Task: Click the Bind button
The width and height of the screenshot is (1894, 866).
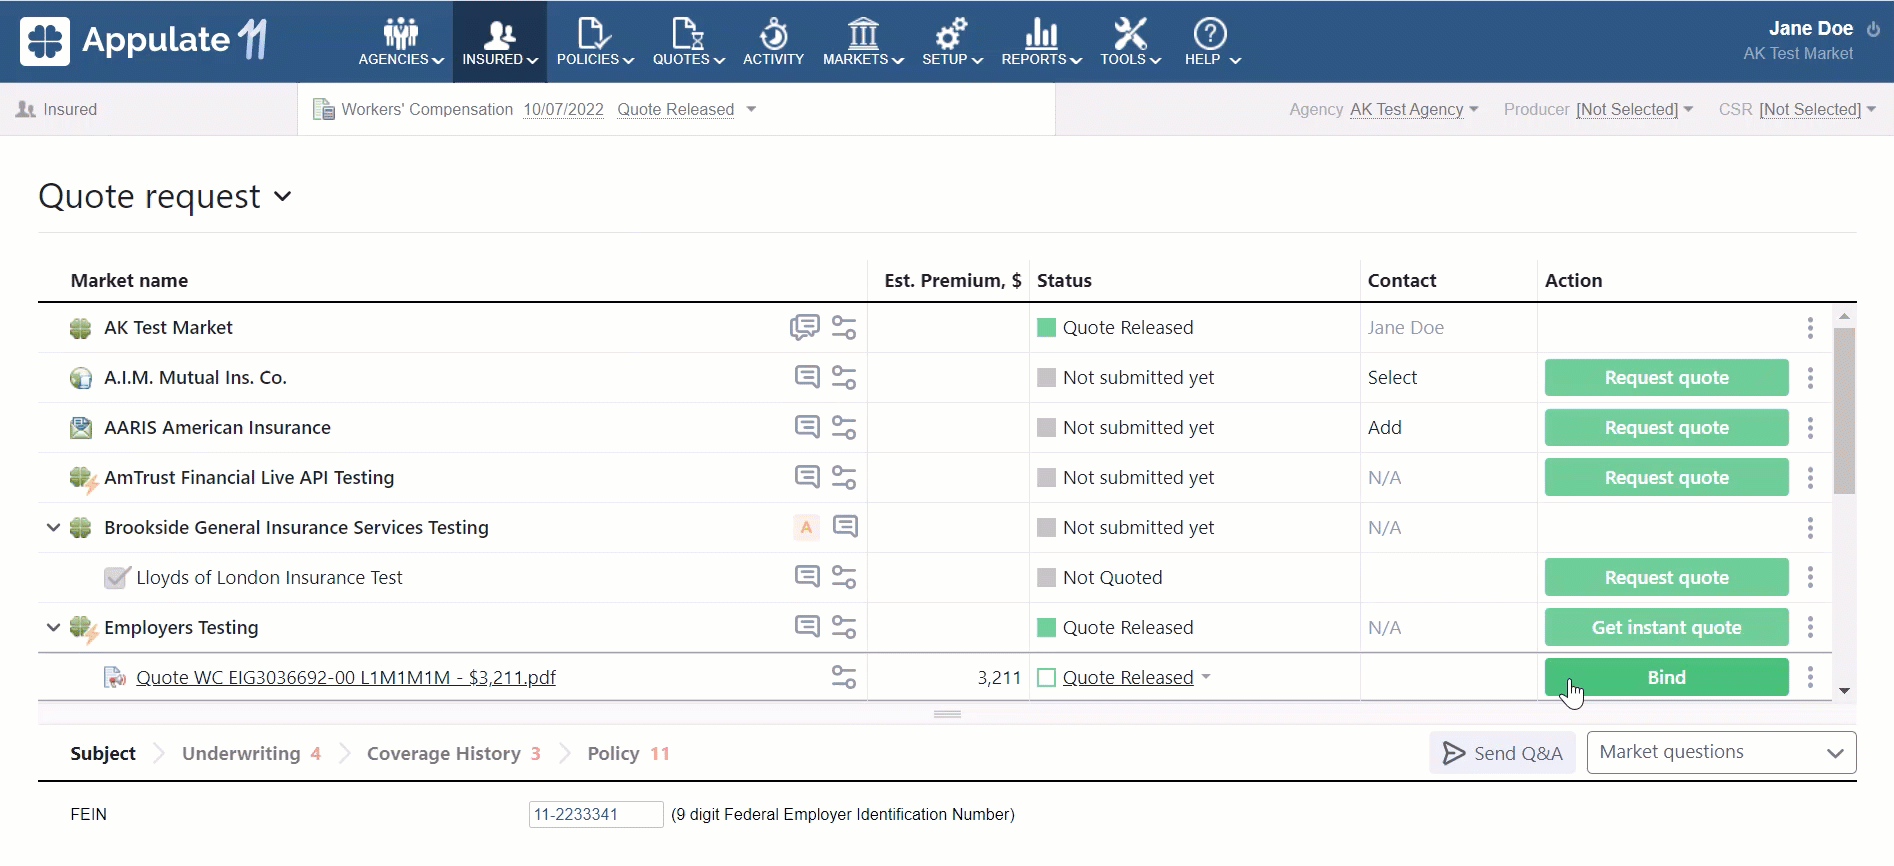Action: [1666, 677]
